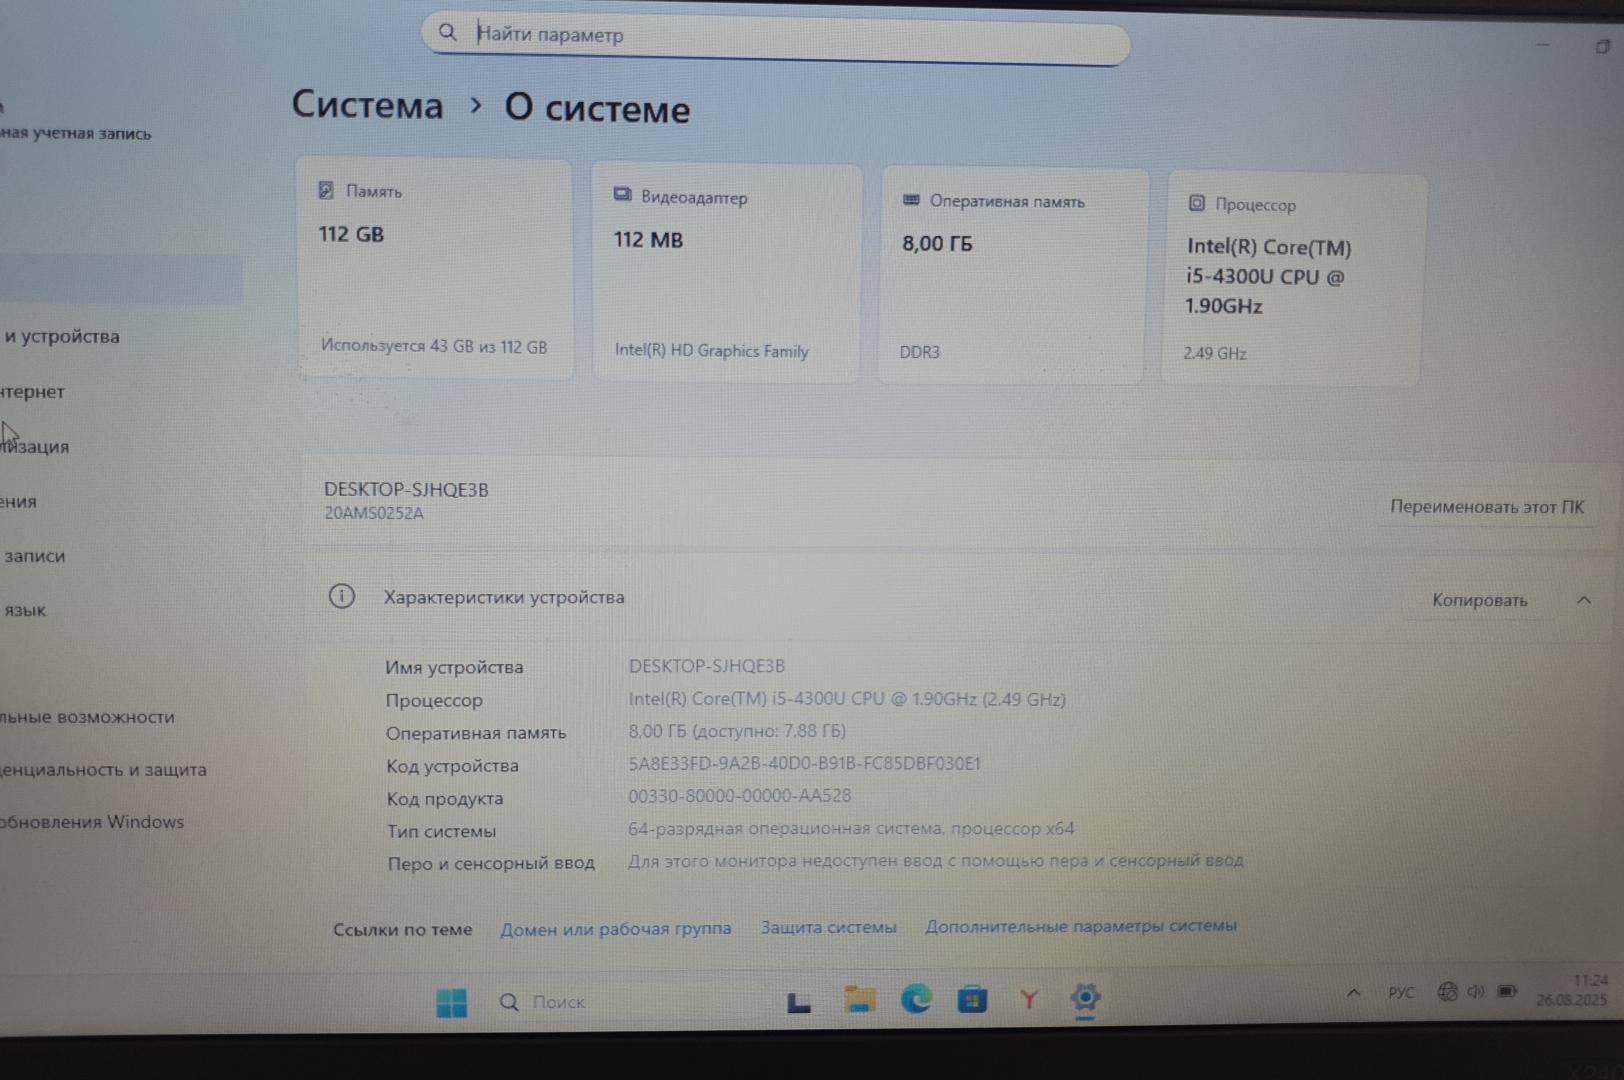Click Система in the breadcrumb
Screen dimensions: 1624x1080
pos(367,105)
